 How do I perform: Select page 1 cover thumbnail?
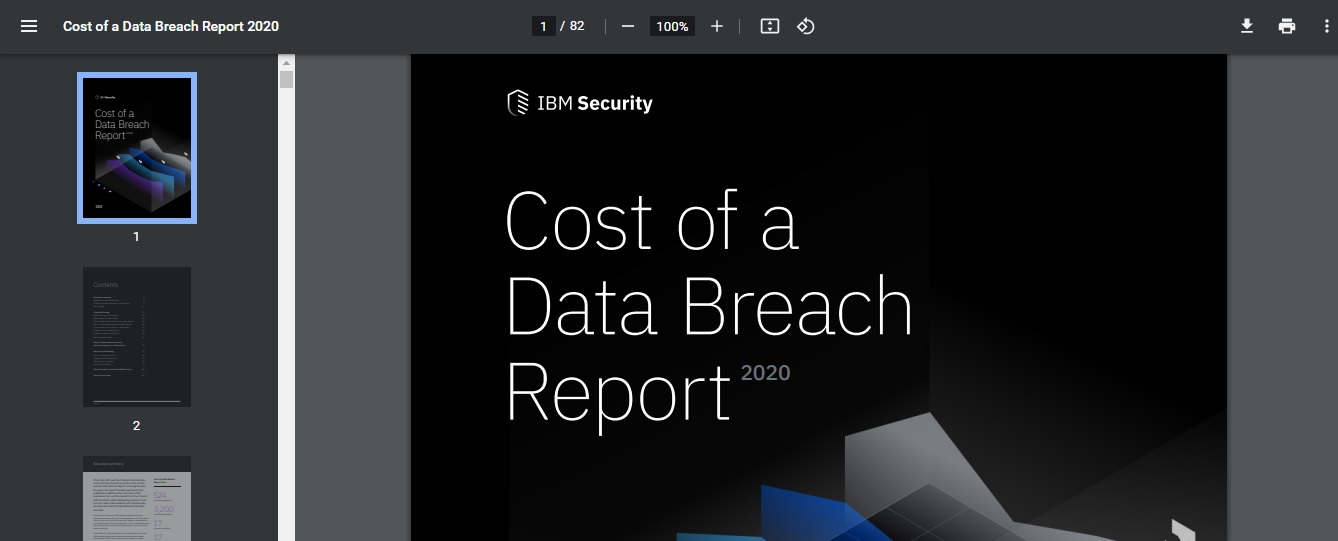tap(137, 148)
